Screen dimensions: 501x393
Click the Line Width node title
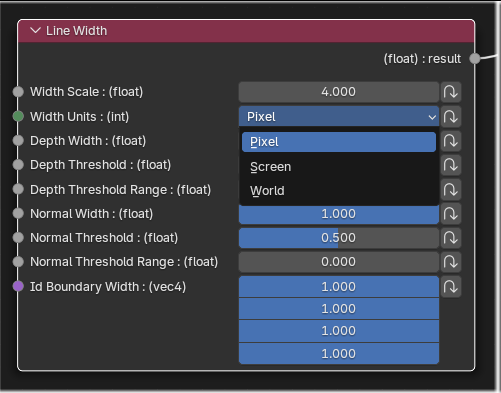[x=76, y=31]
